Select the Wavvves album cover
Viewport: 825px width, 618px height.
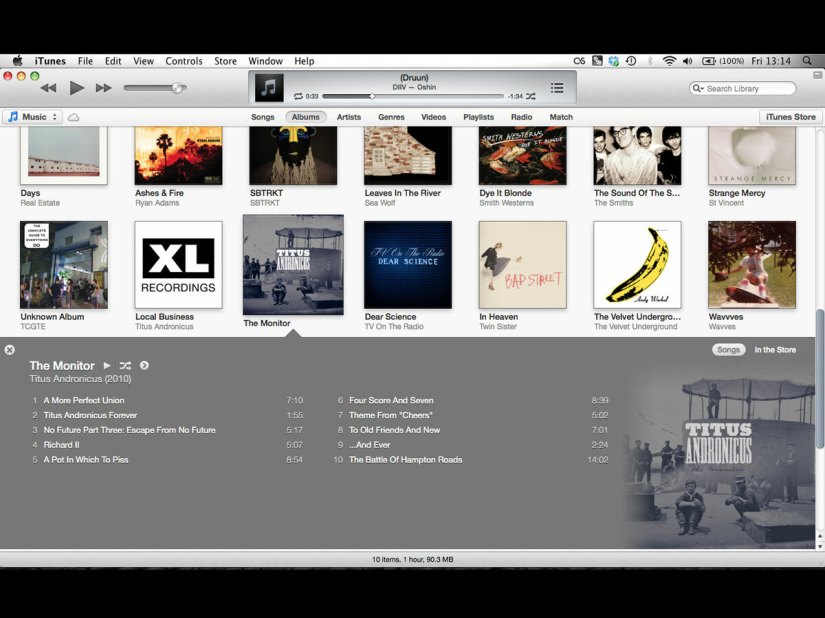coord(752,265)
